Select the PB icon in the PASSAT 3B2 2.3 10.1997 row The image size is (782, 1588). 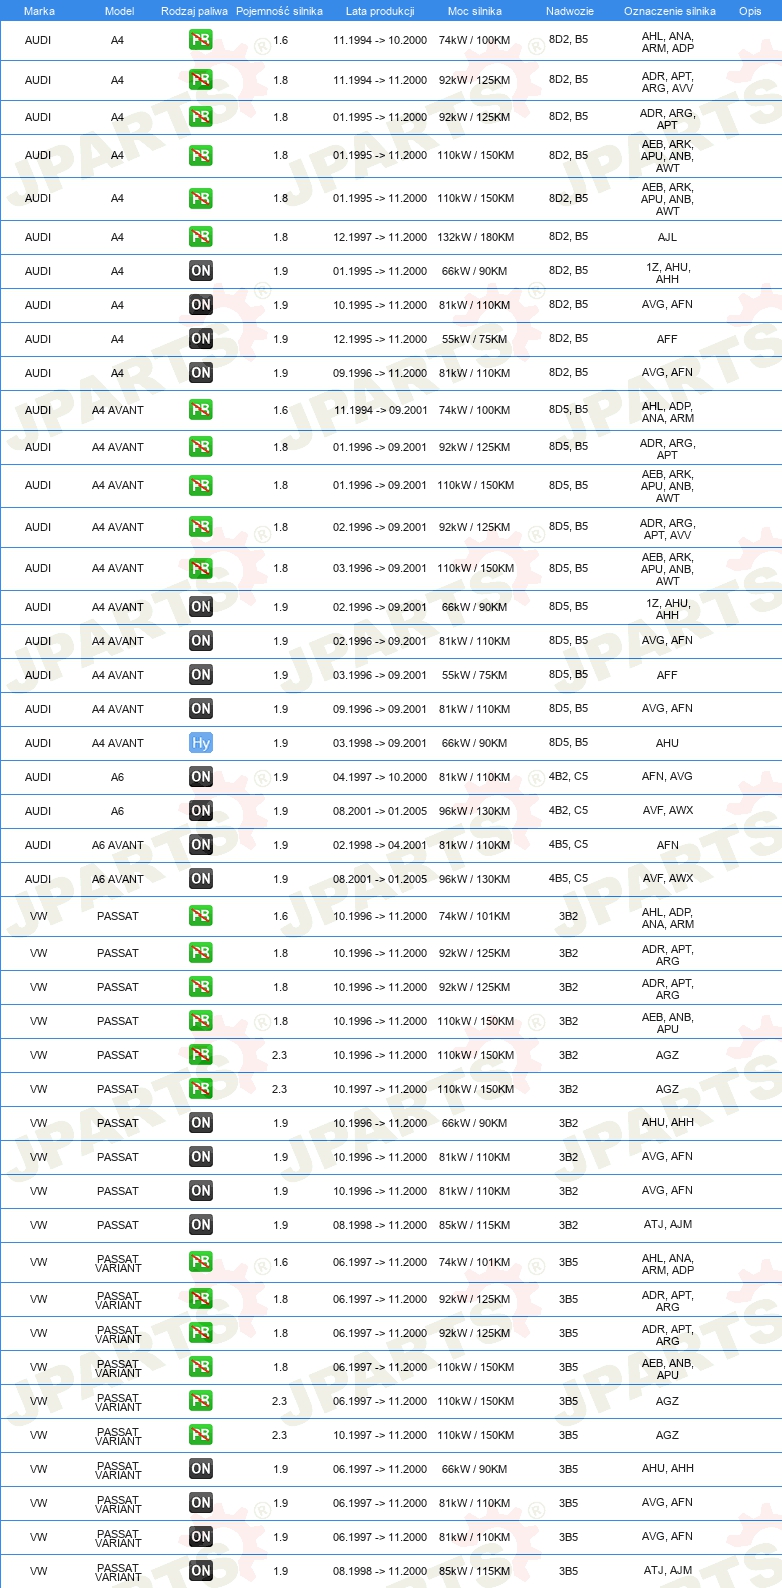tap(201, 1089)
